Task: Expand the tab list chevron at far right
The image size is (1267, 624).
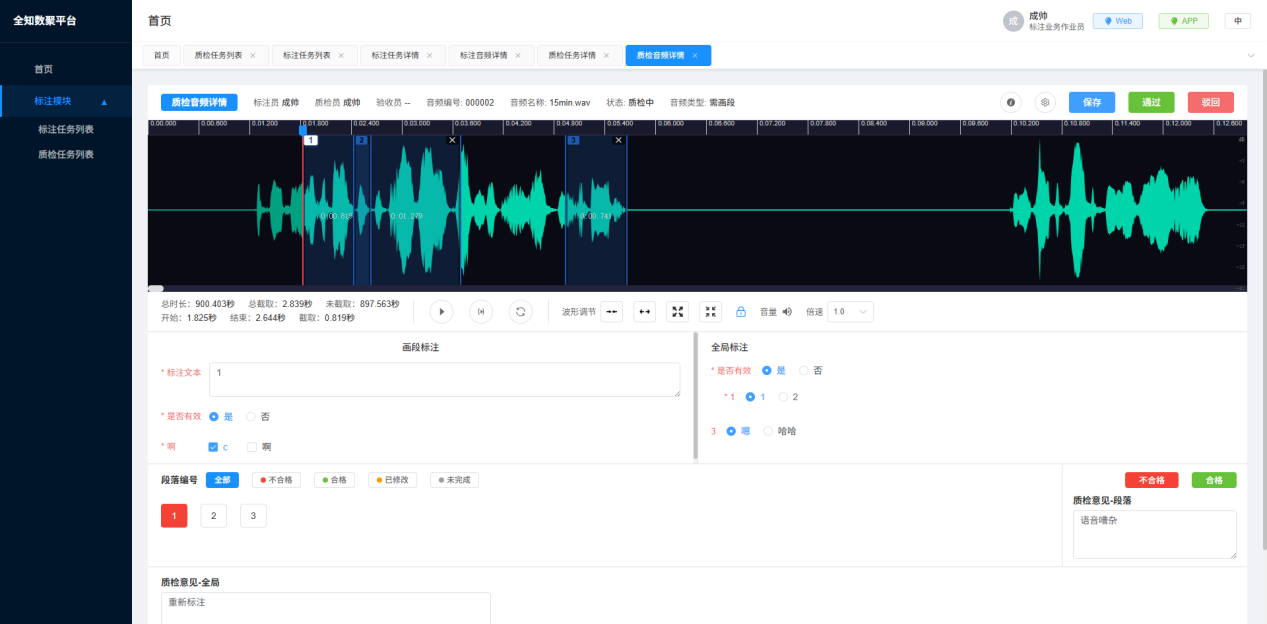Action: 1251,56
